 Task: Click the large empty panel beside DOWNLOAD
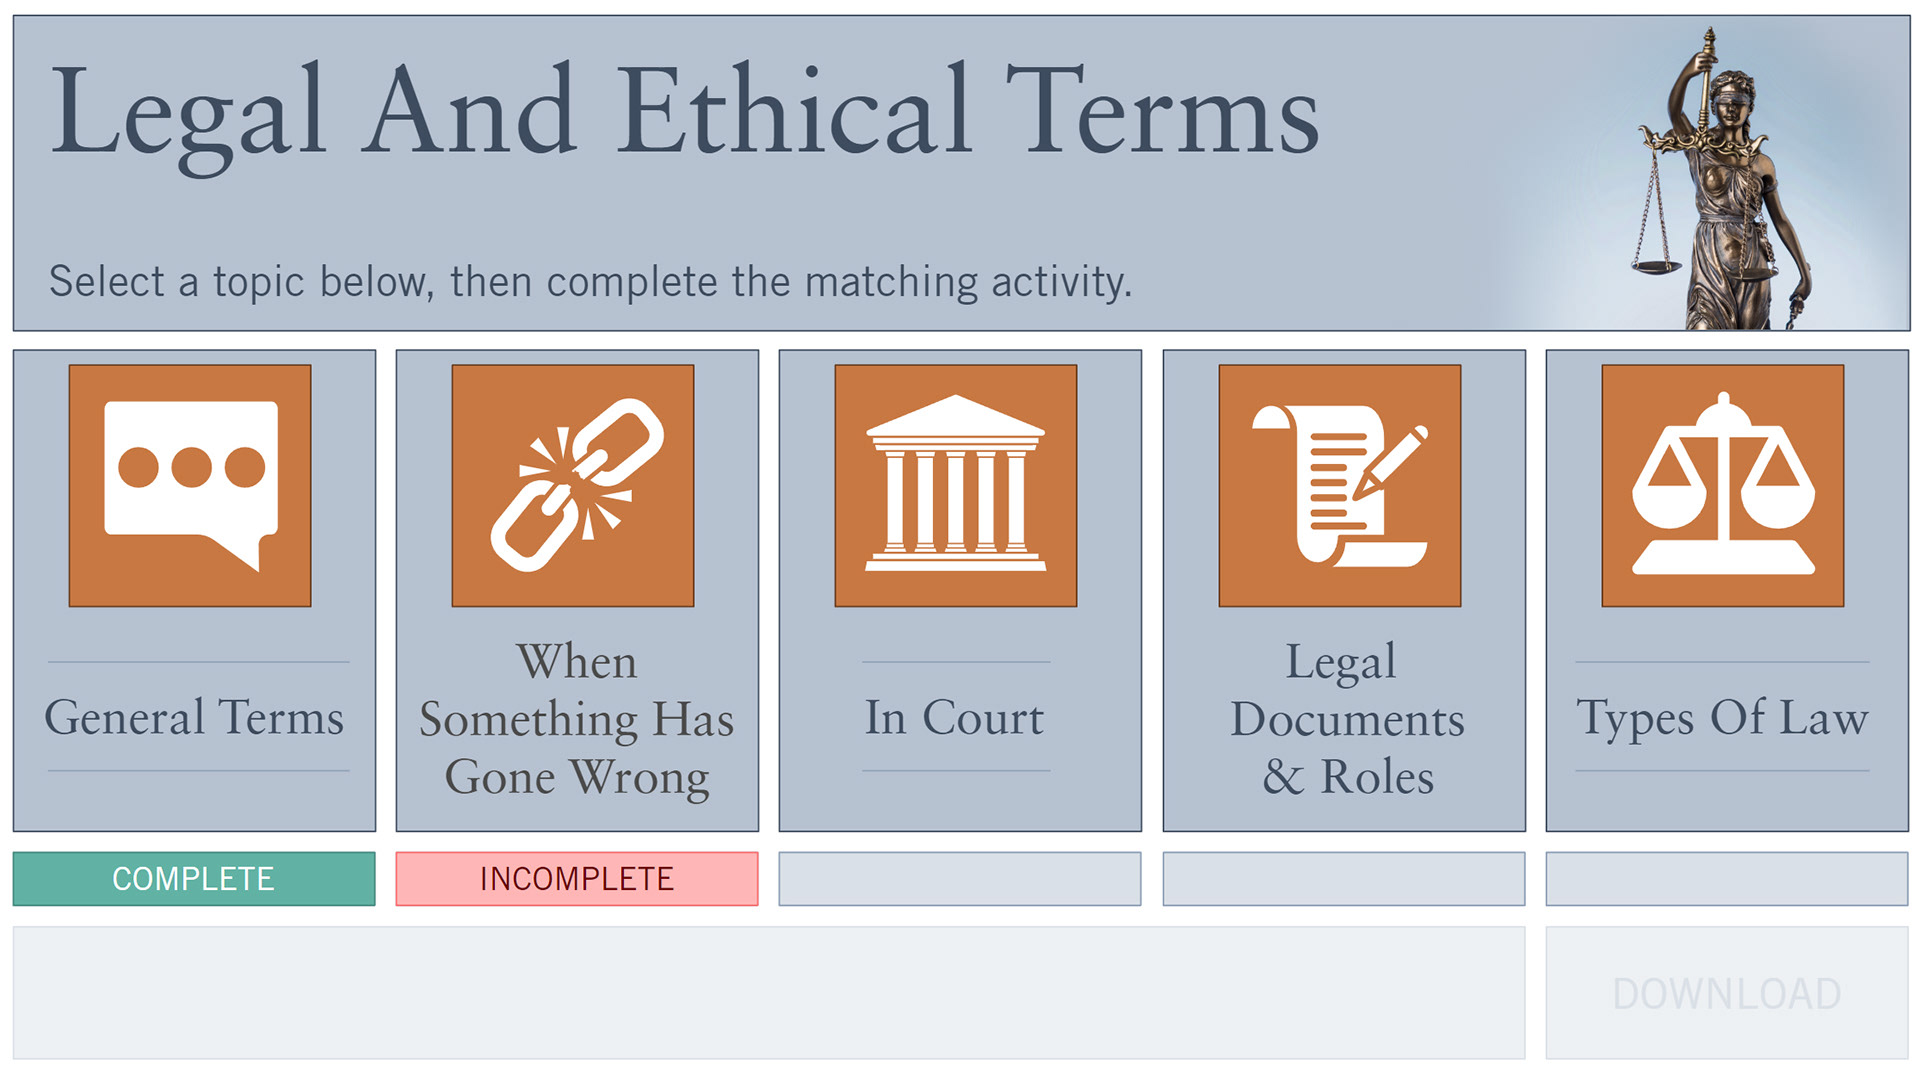(x=768, y=993)
